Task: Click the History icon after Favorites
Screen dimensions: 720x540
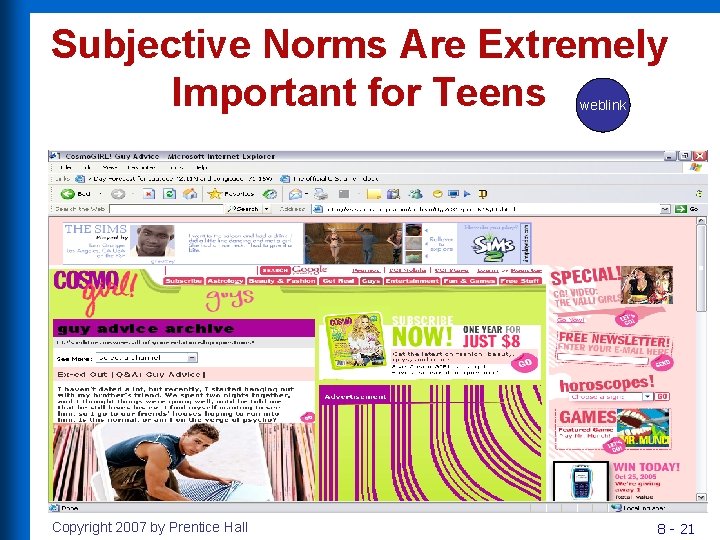Action: click(x=270, y=194)
